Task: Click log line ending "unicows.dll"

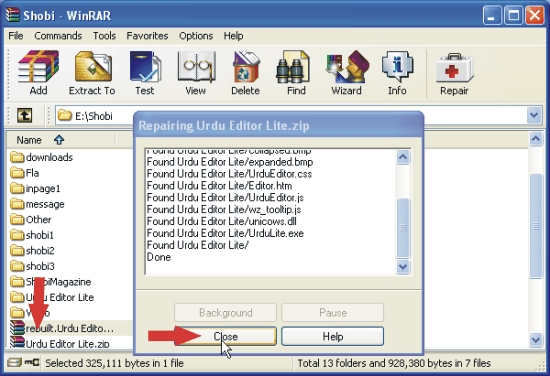Action: tap(222, 222)
